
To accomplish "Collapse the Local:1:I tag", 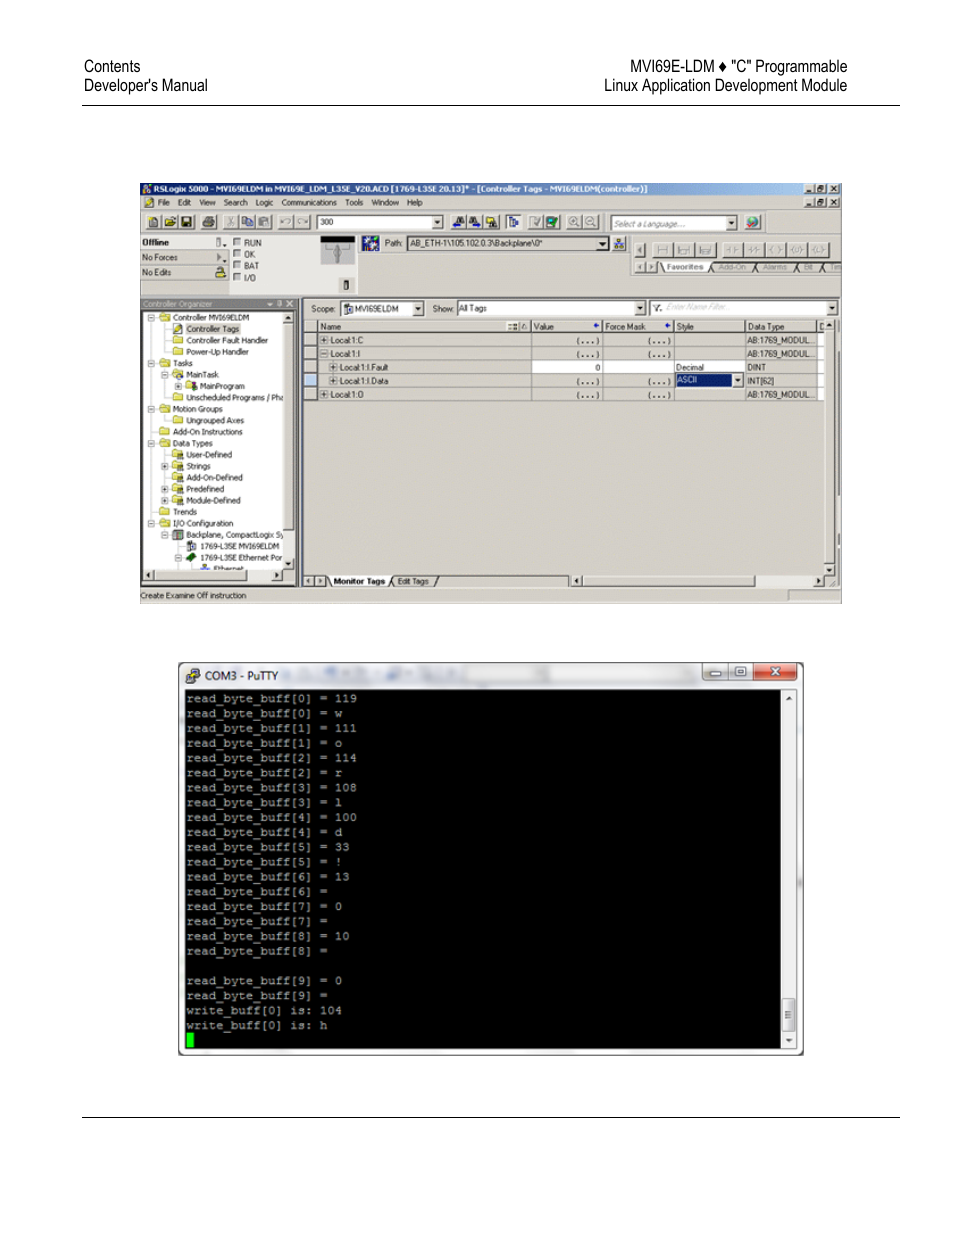I will [324, 354].
